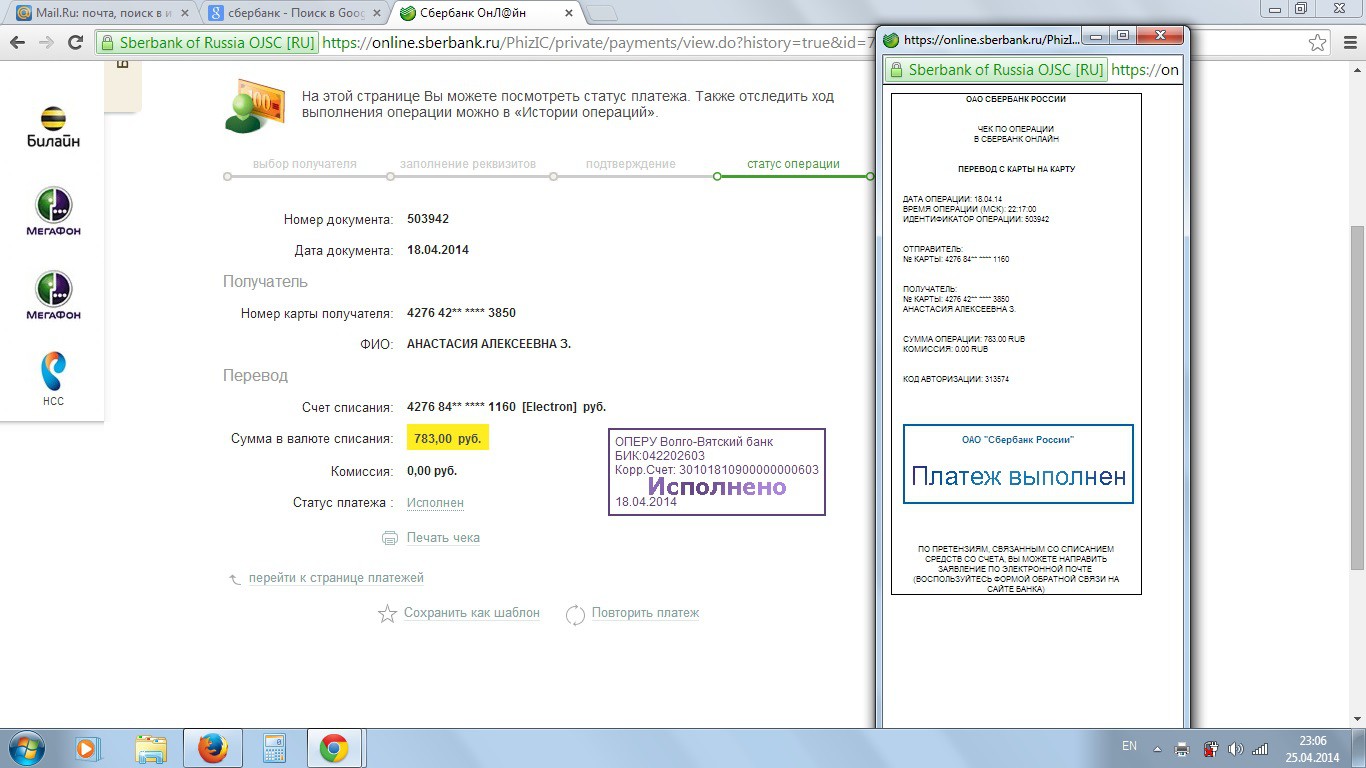The width and height of the screenshot is (1366, 768).
Task: Click the recipient card number ending 3850
Action: pos(461,313)
